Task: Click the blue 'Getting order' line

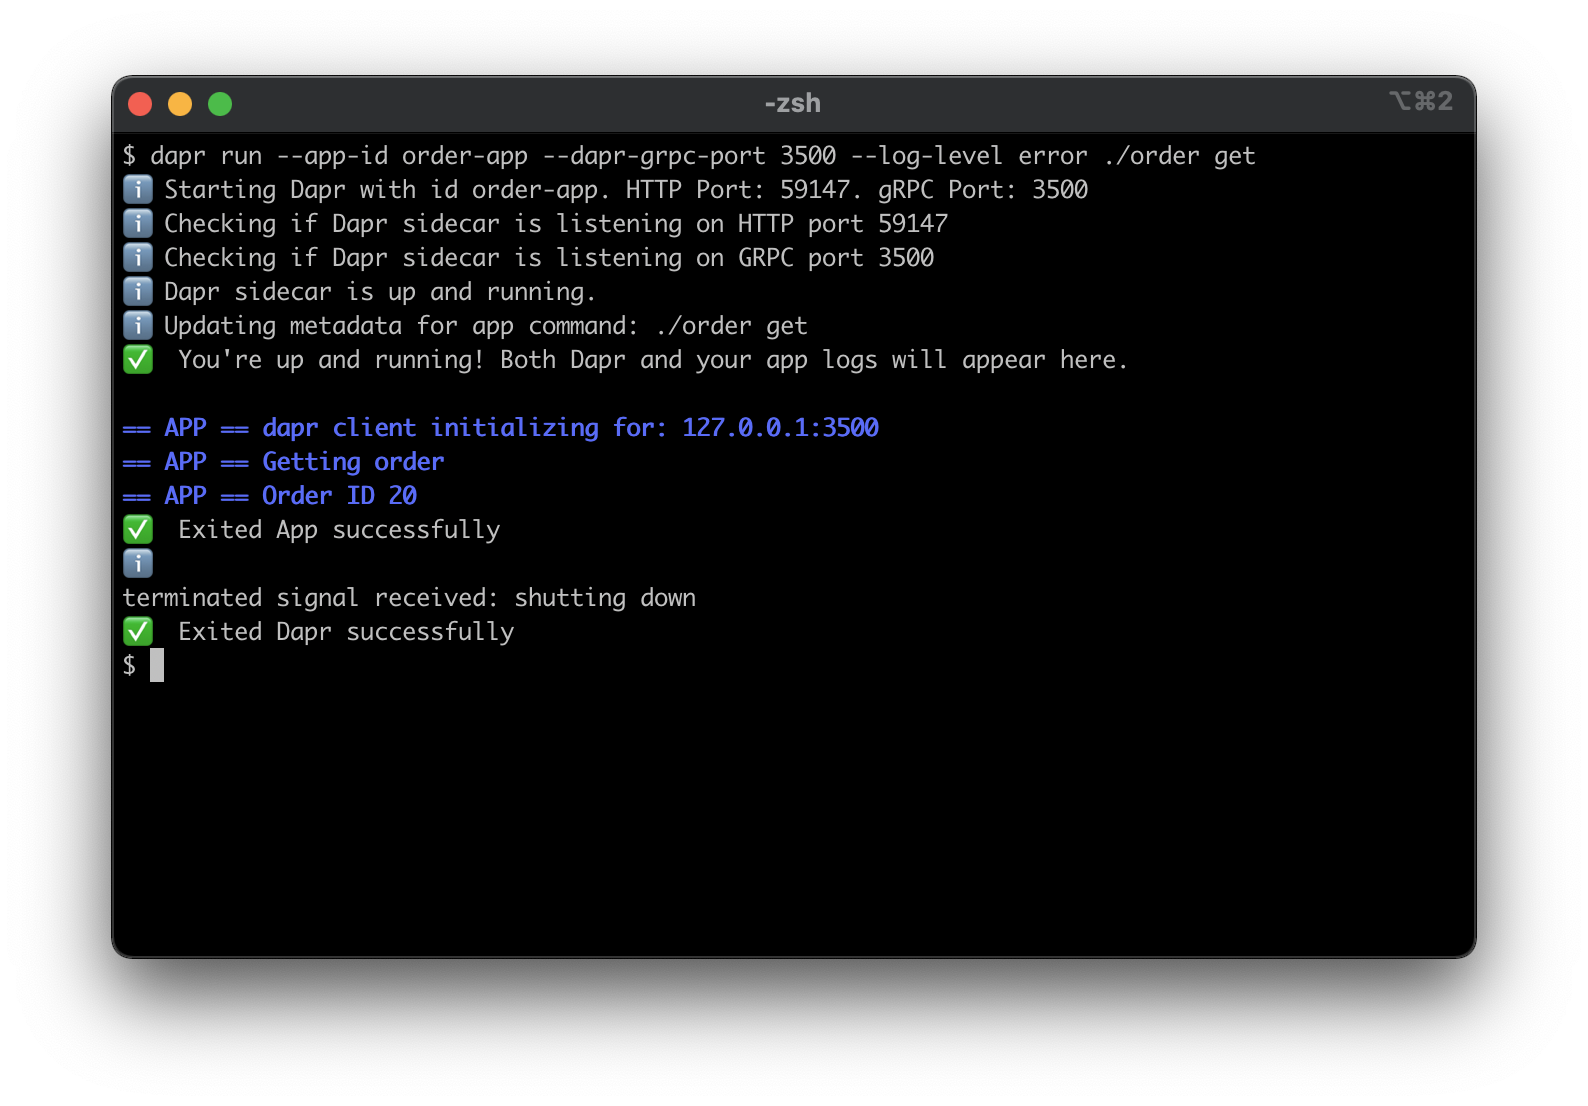Action: 283,462
